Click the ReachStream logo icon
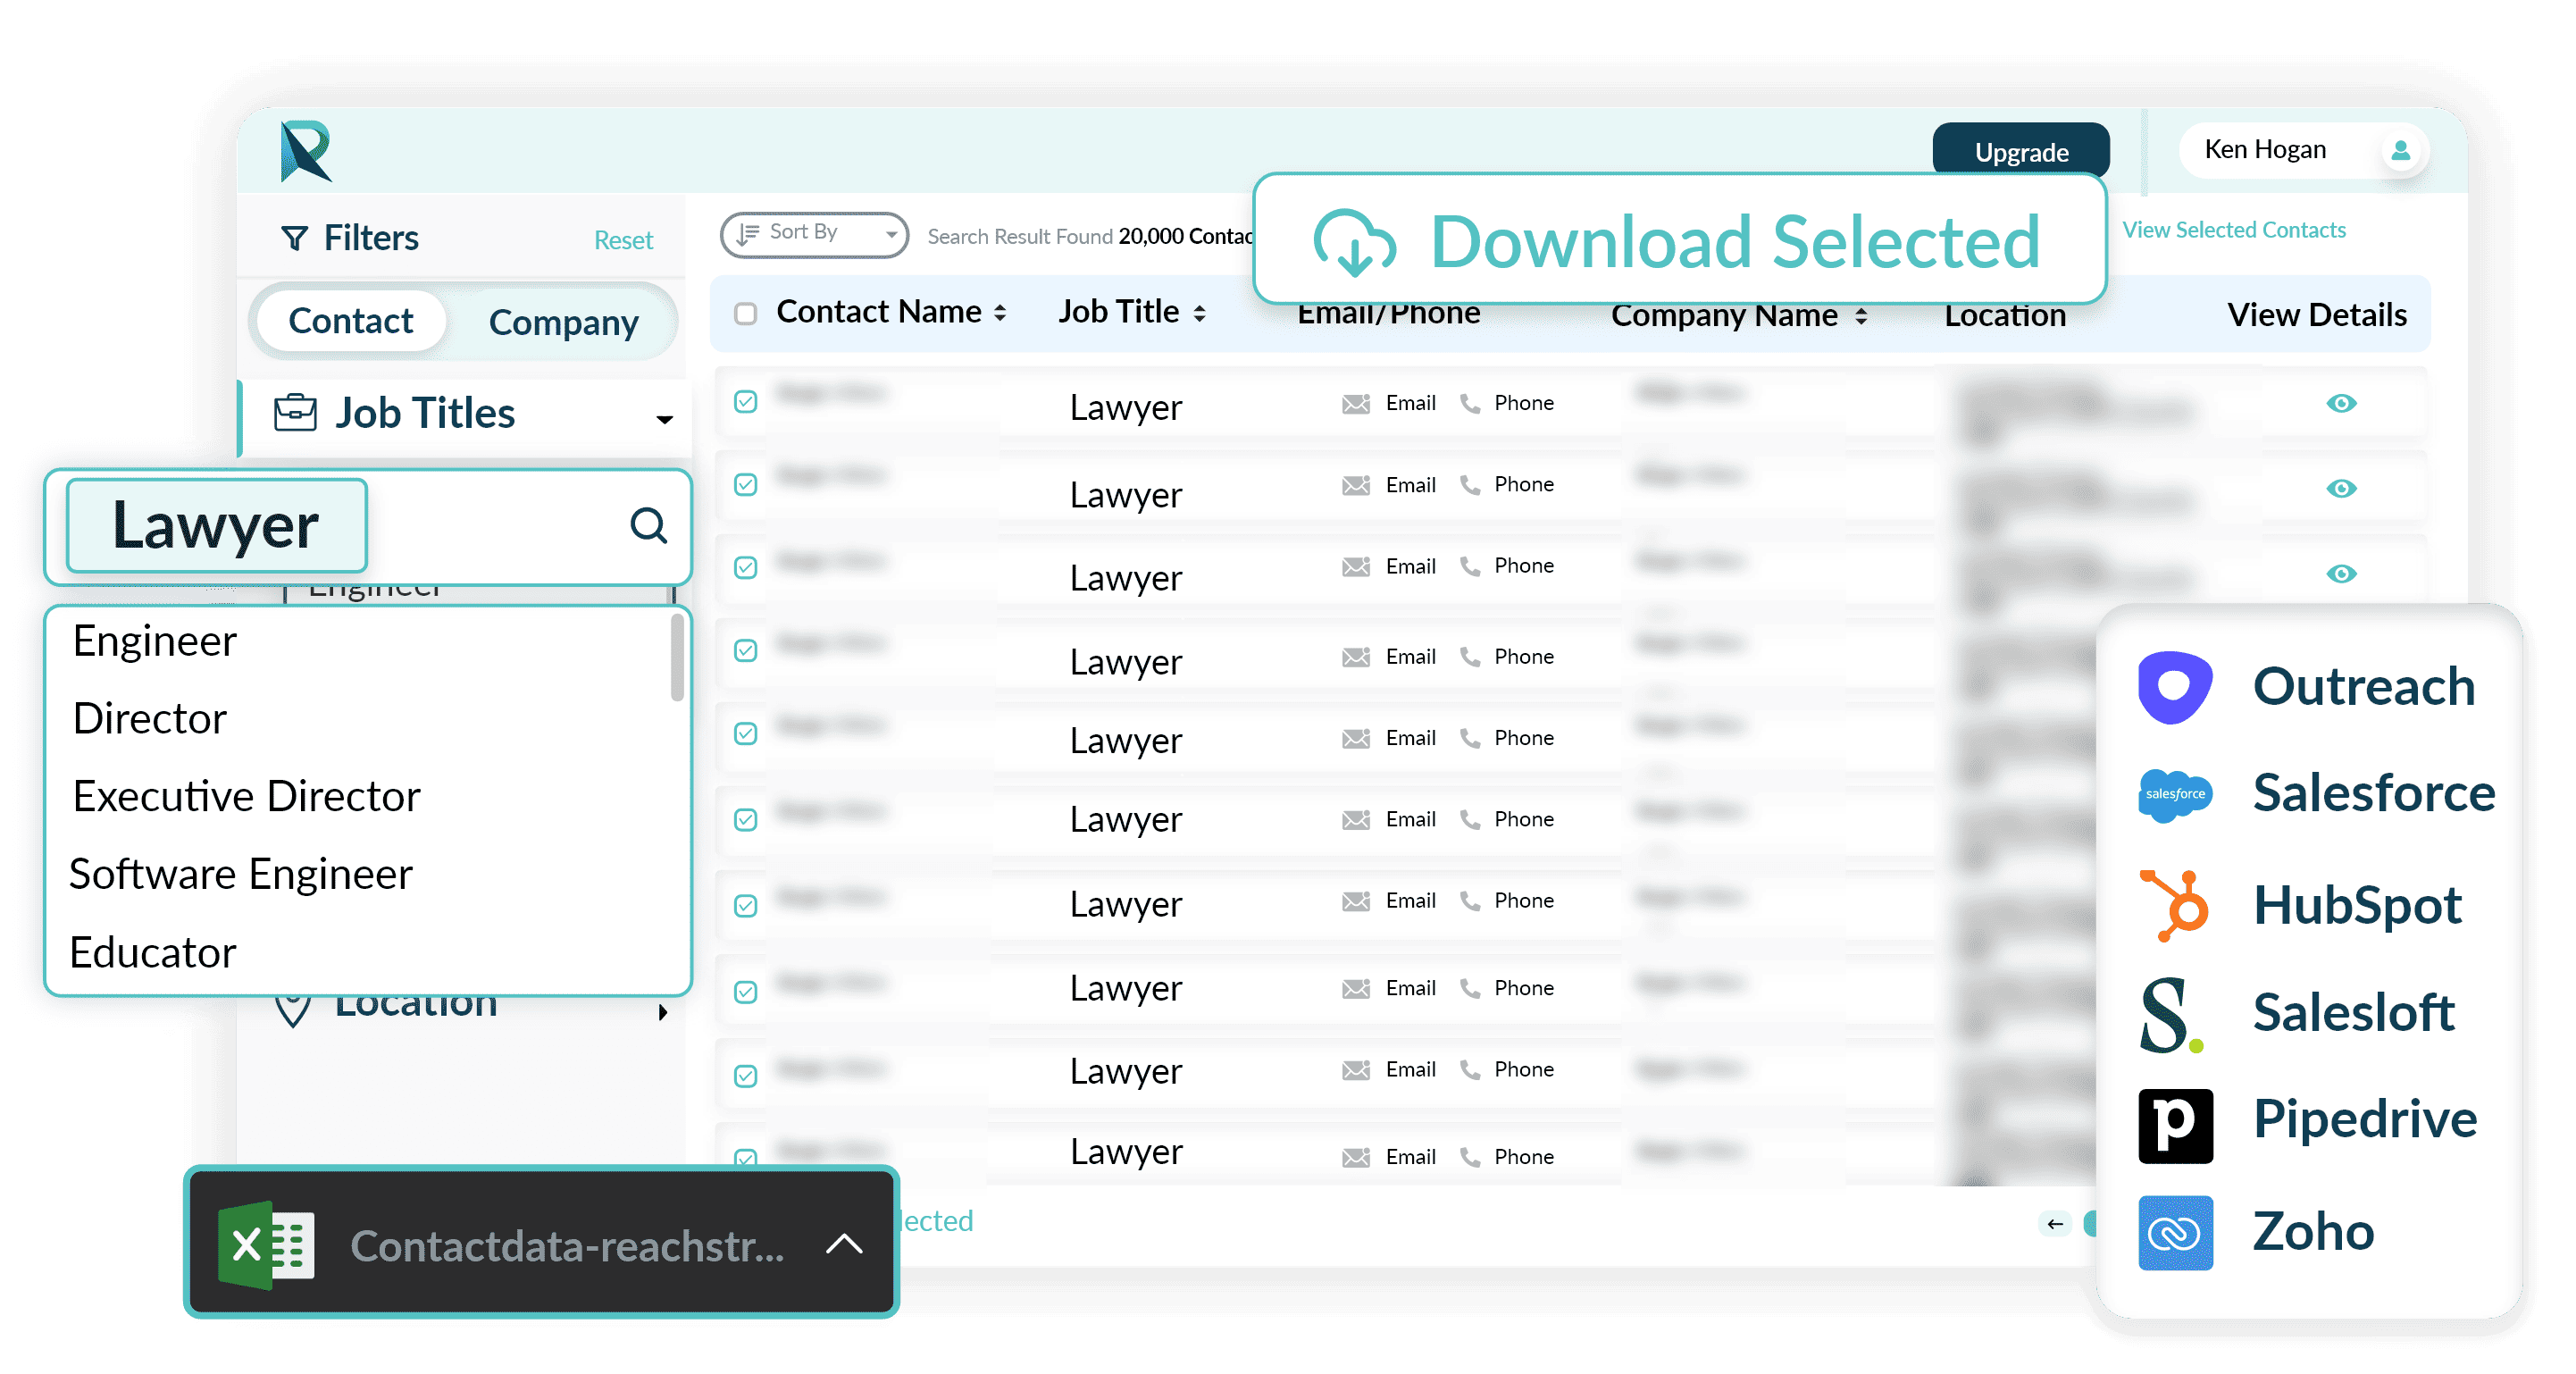The width and height of the screenshot is (2576, 1374). tap(305, 151)
